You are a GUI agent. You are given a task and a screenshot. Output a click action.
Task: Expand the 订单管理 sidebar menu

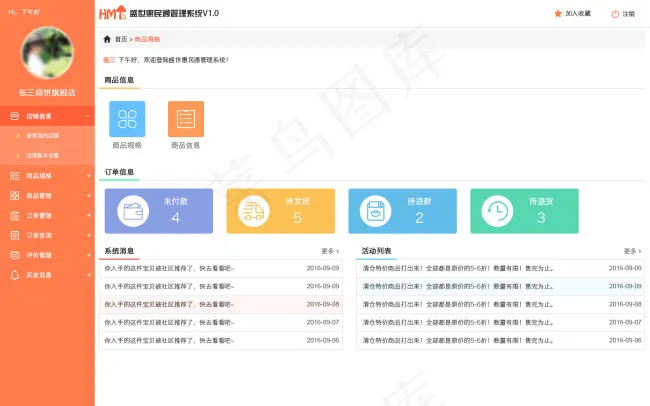[88, 215]
